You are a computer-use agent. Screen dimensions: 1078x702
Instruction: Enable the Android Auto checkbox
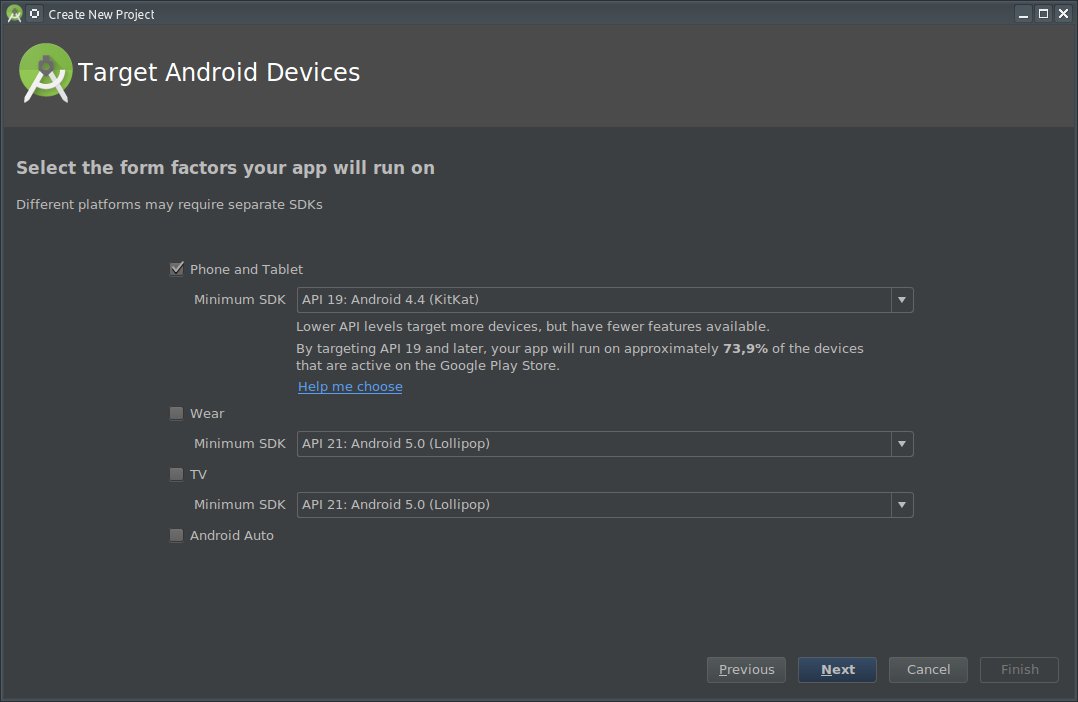coord(177,536)
